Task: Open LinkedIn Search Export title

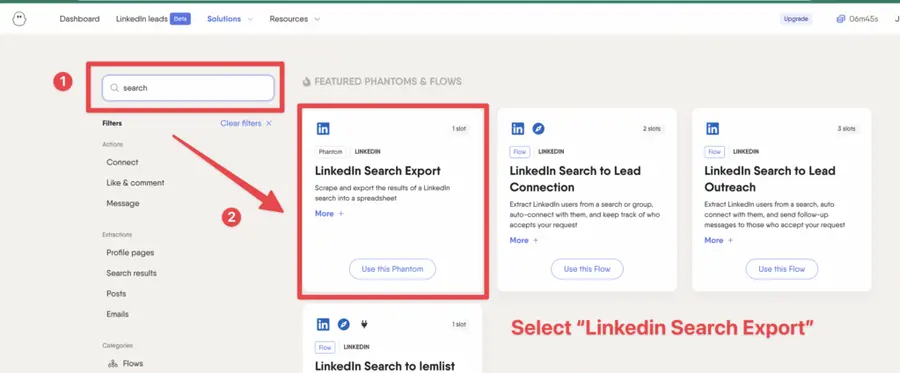Action: [378, 171]
